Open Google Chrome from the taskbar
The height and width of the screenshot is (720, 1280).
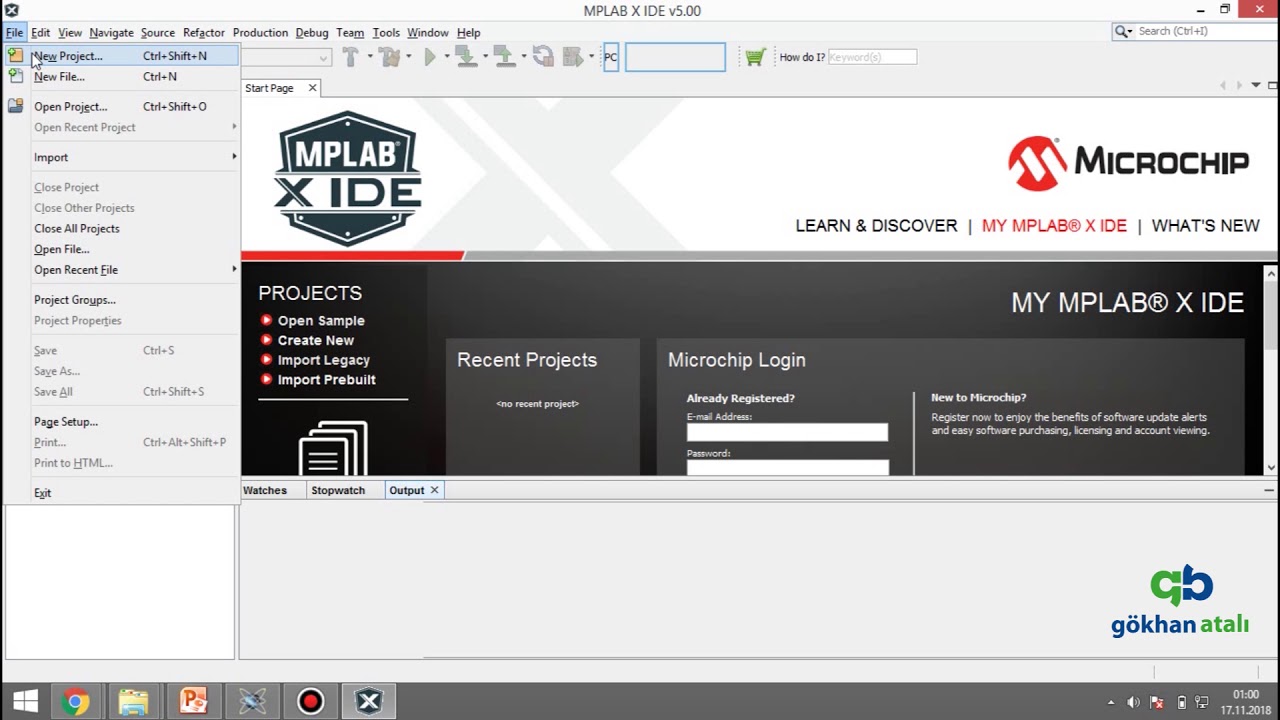[75, 702]
